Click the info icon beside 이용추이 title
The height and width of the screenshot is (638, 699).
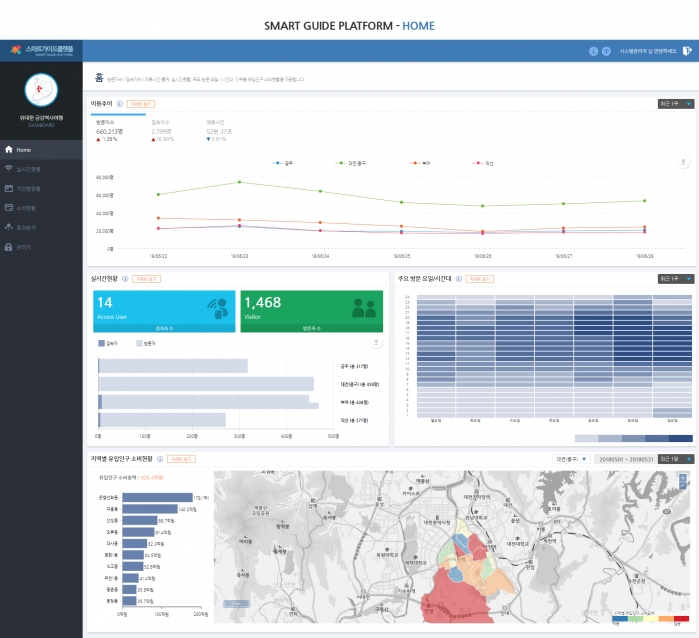pyautogui.click(x=120, y=103)
